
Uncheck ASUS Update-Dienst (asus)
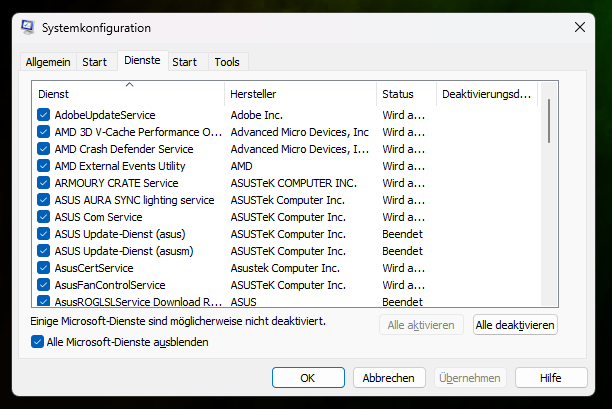click(x=43, y=234)
